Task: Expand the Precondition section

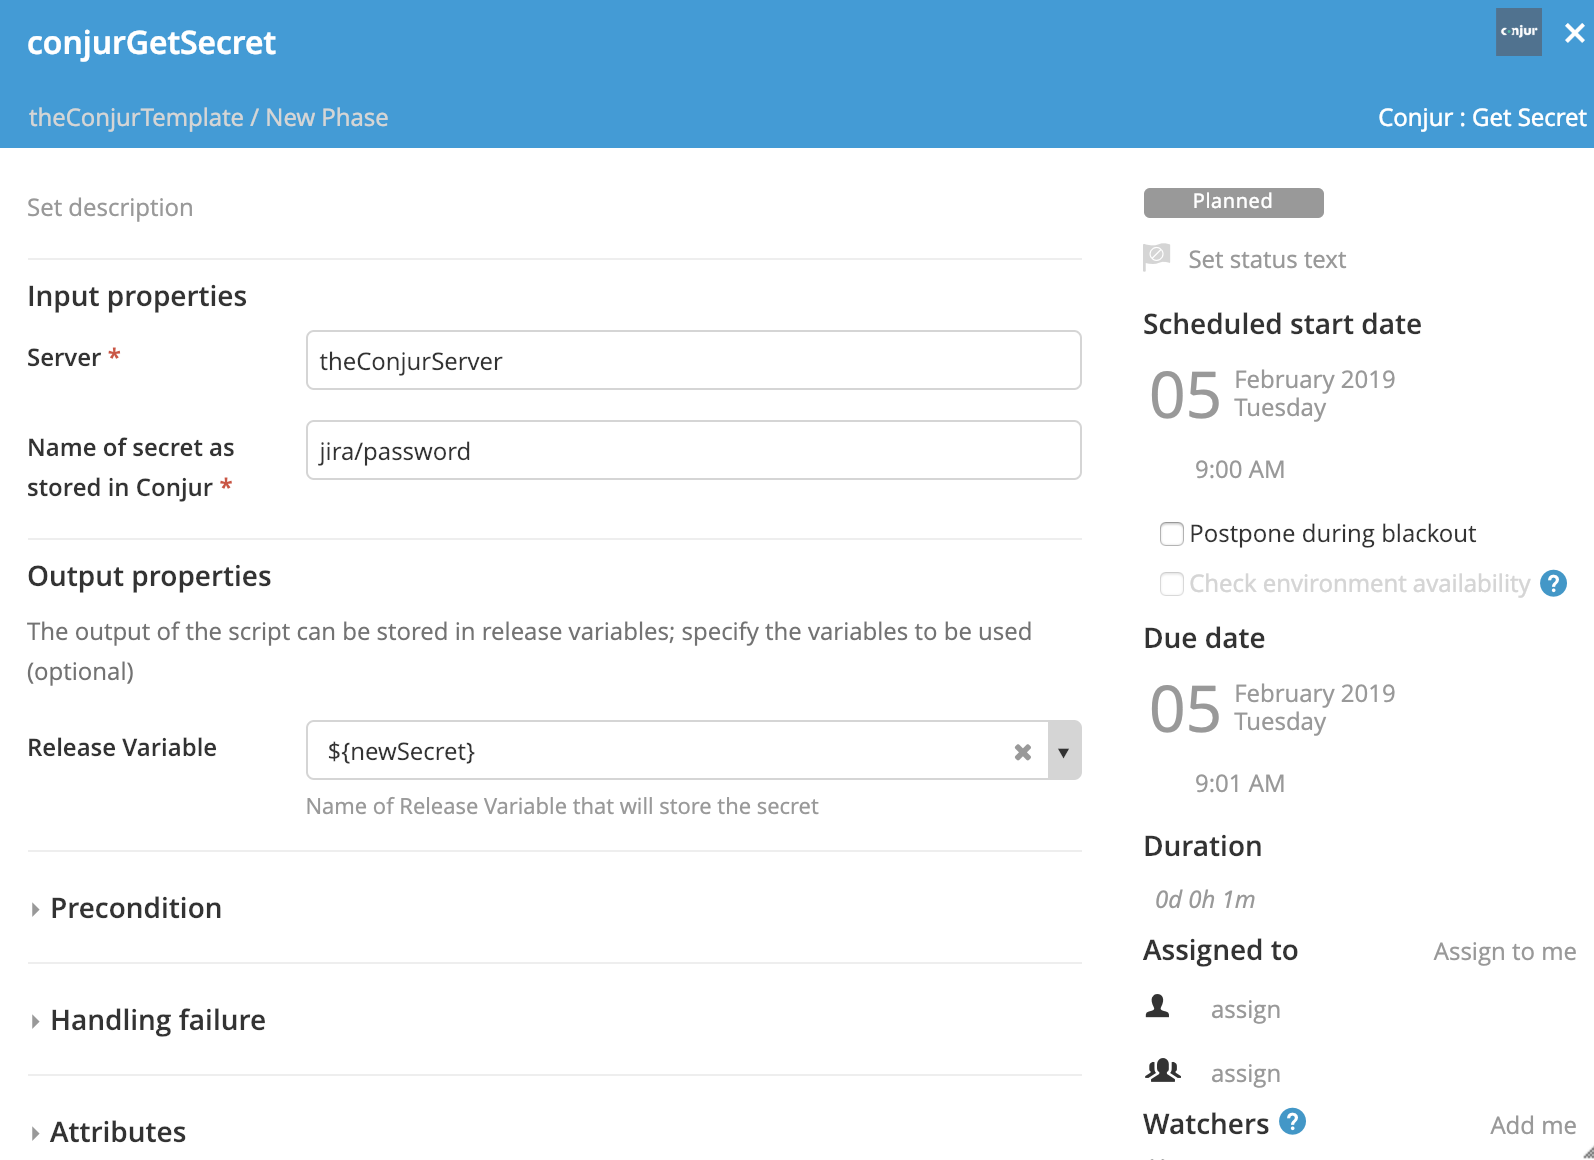Action: (125, 908)
